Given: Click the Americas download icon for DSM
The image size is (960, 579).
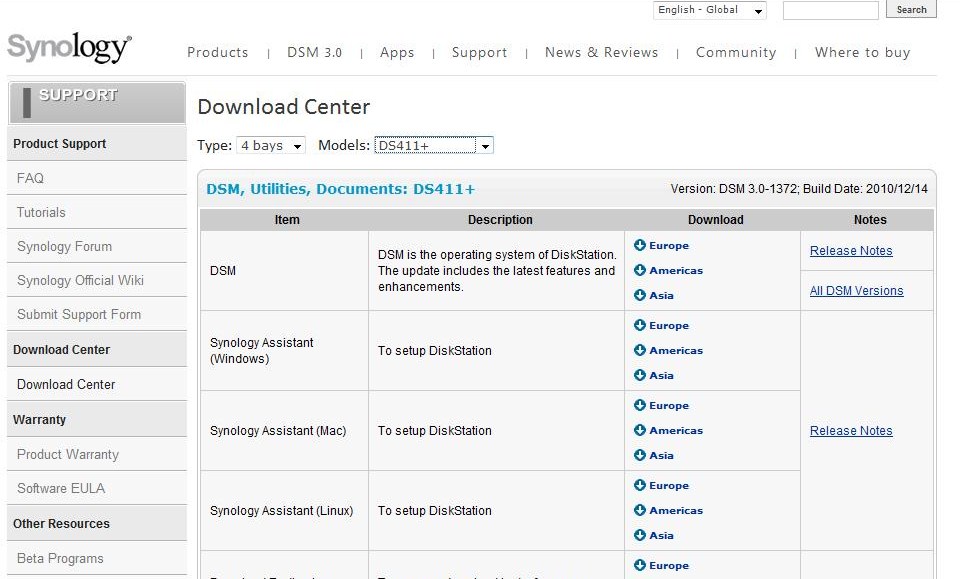Looking at the screenshot, I should 640,270.
